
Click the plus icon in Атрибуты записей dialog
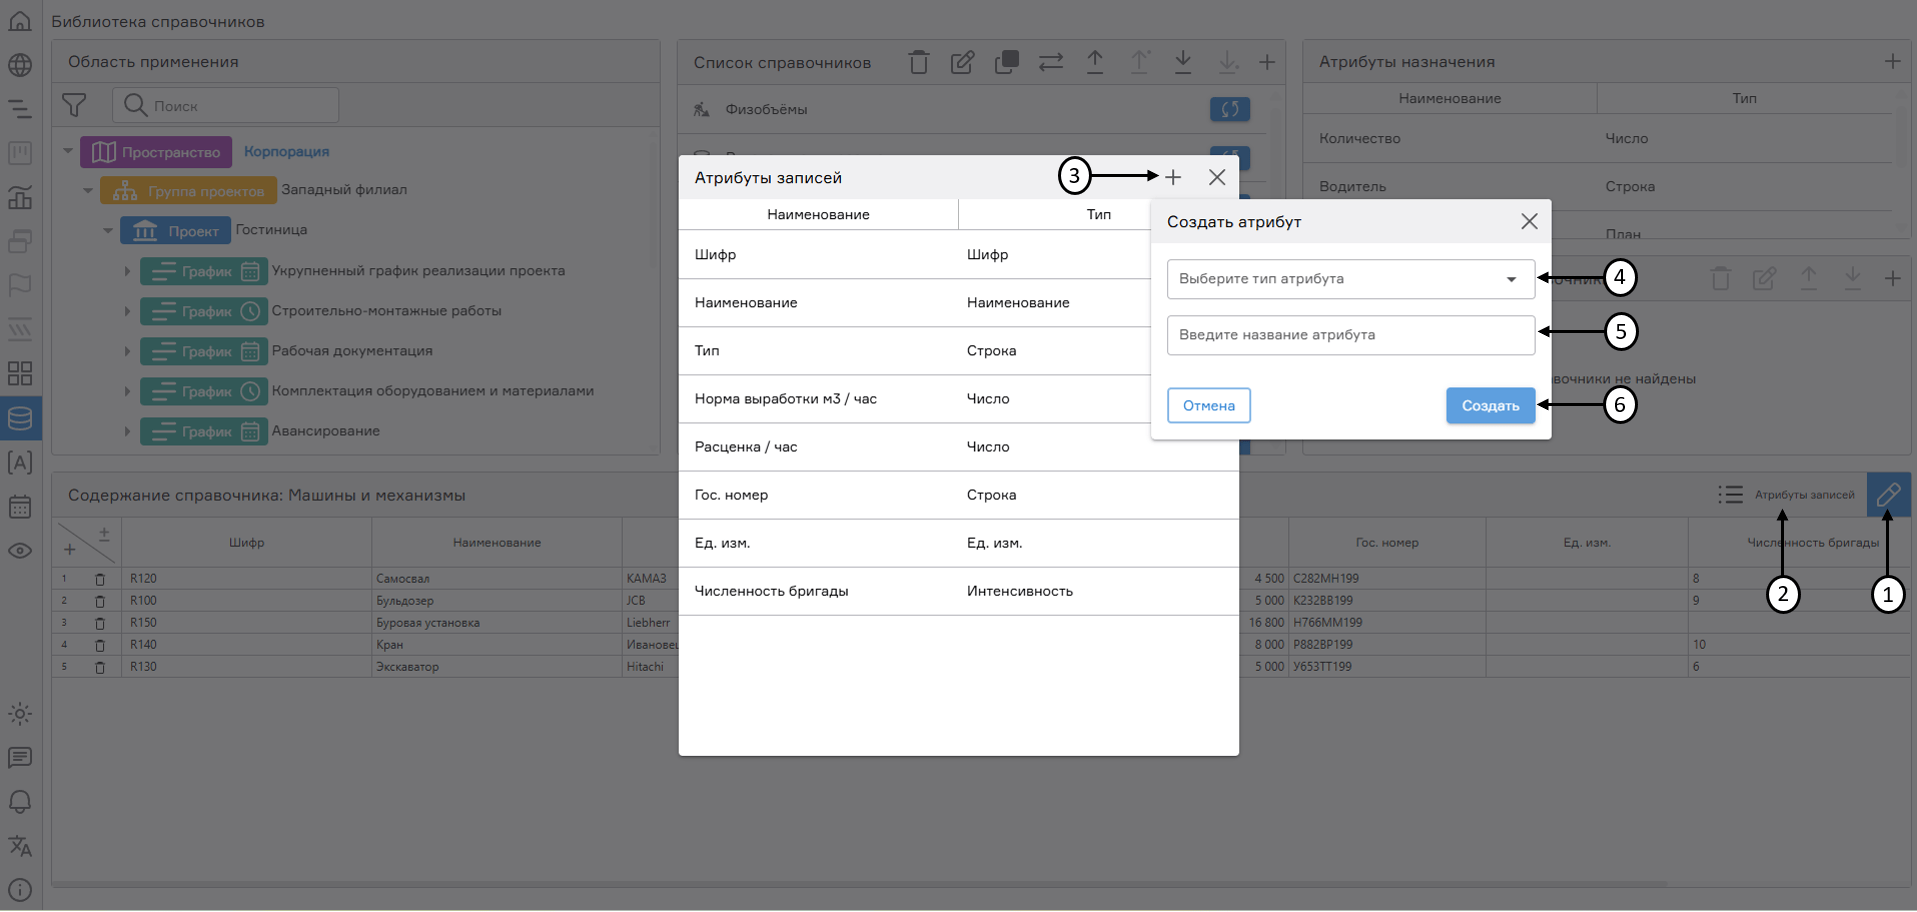coord(1173,177)
